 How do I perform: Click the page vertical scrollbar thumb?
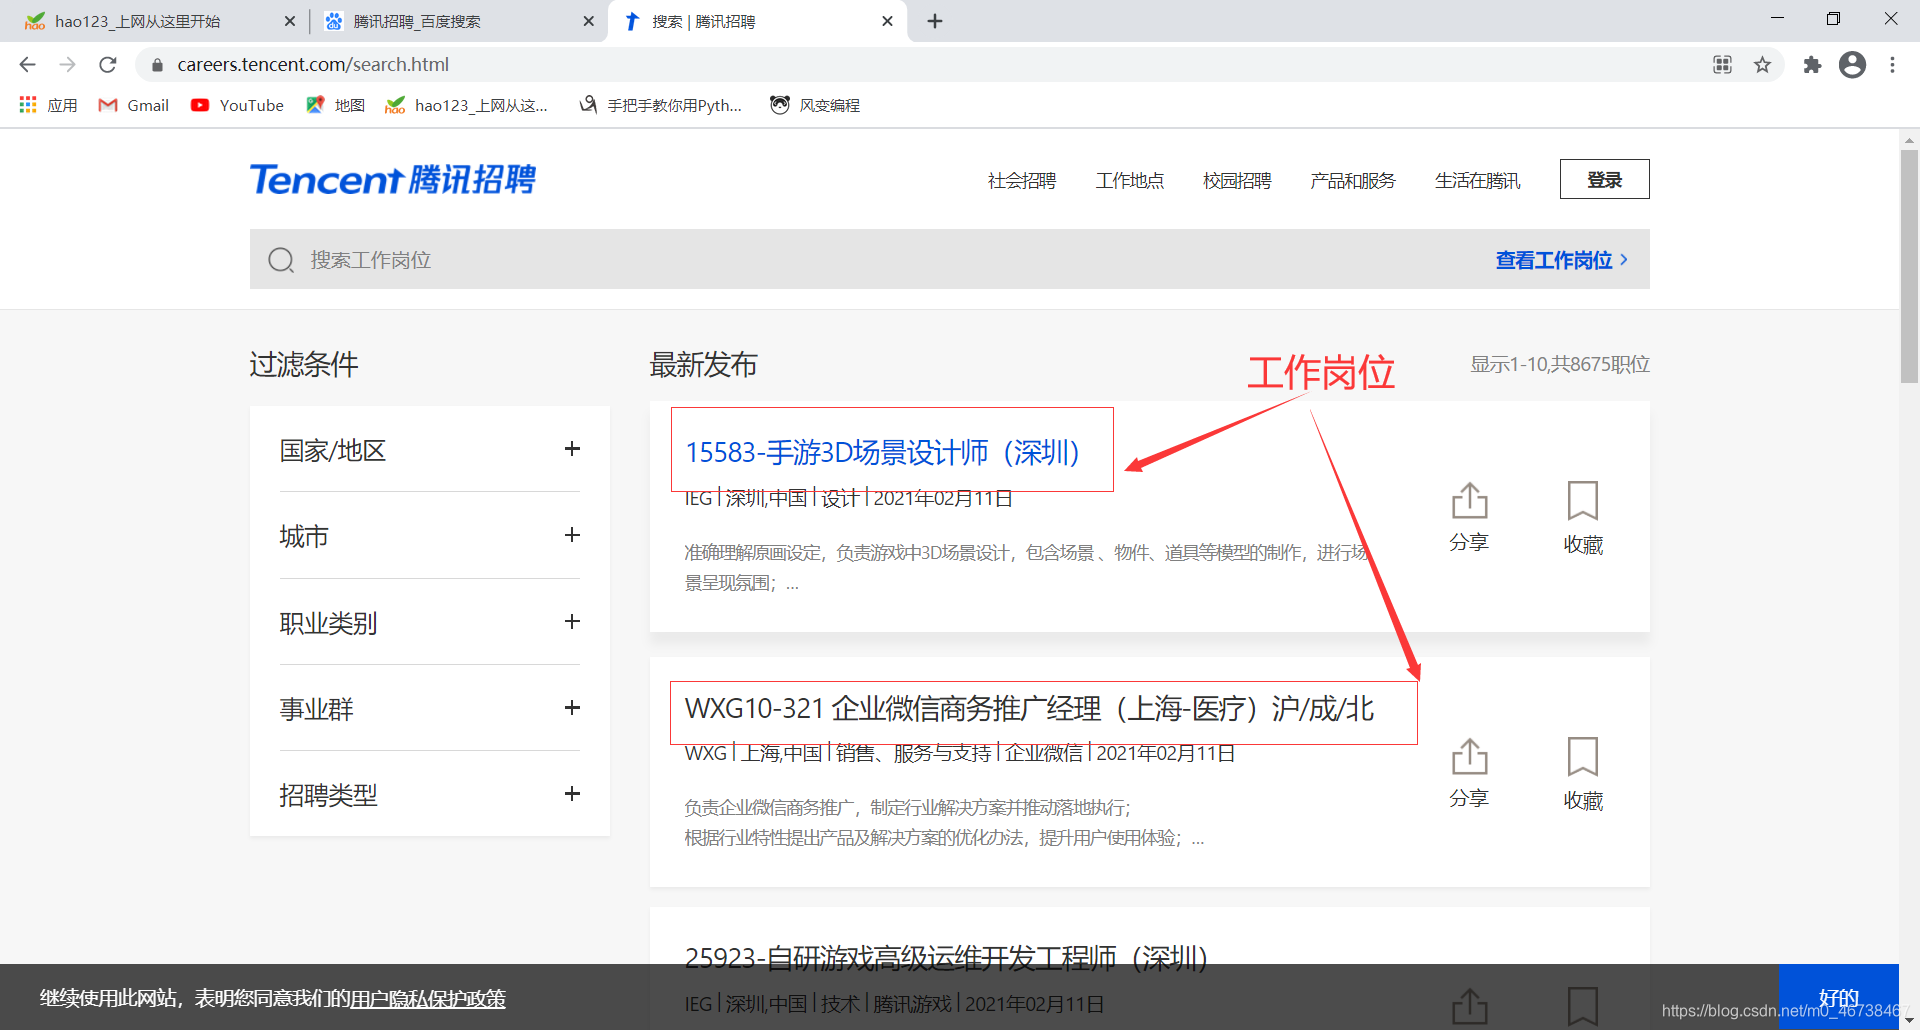click(1909, 266)
